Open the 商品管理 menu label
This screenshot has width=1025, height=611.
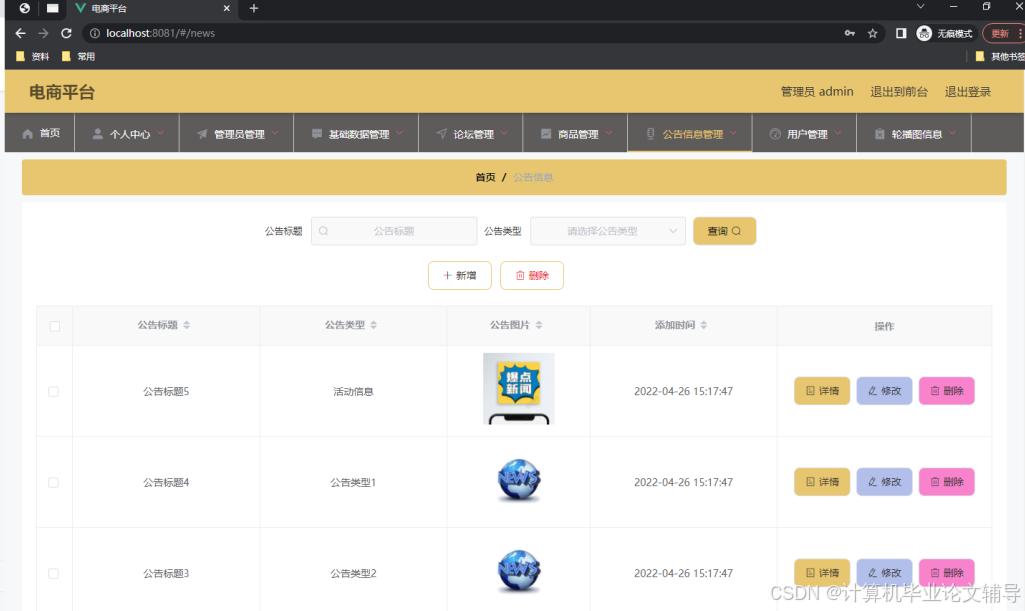coord(579,134)
